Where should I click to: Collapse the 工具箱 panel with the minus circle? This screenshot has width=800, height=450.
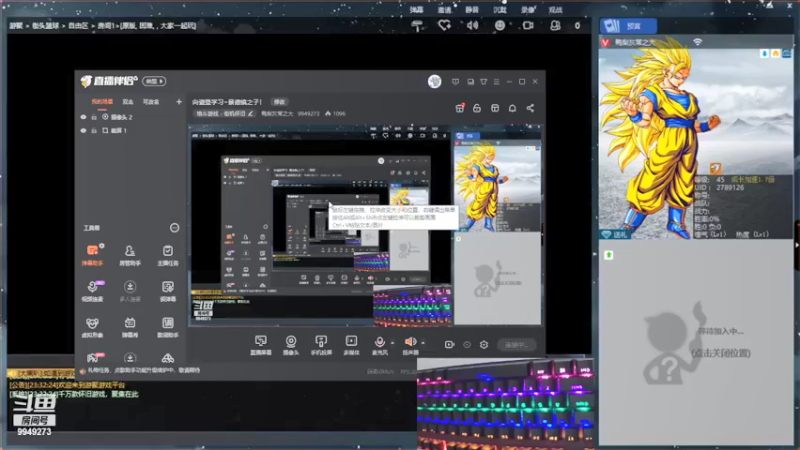(x=174, y=228)
